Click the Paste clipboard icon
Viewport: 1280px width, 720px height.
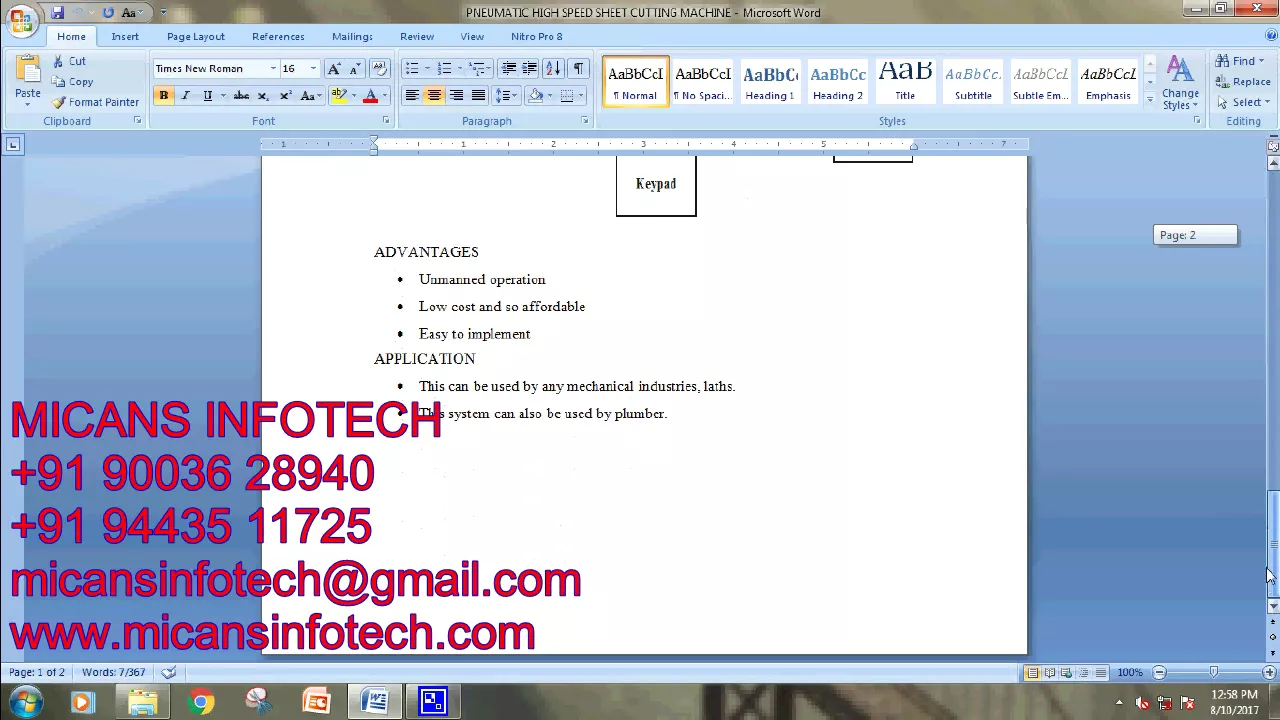28,70
